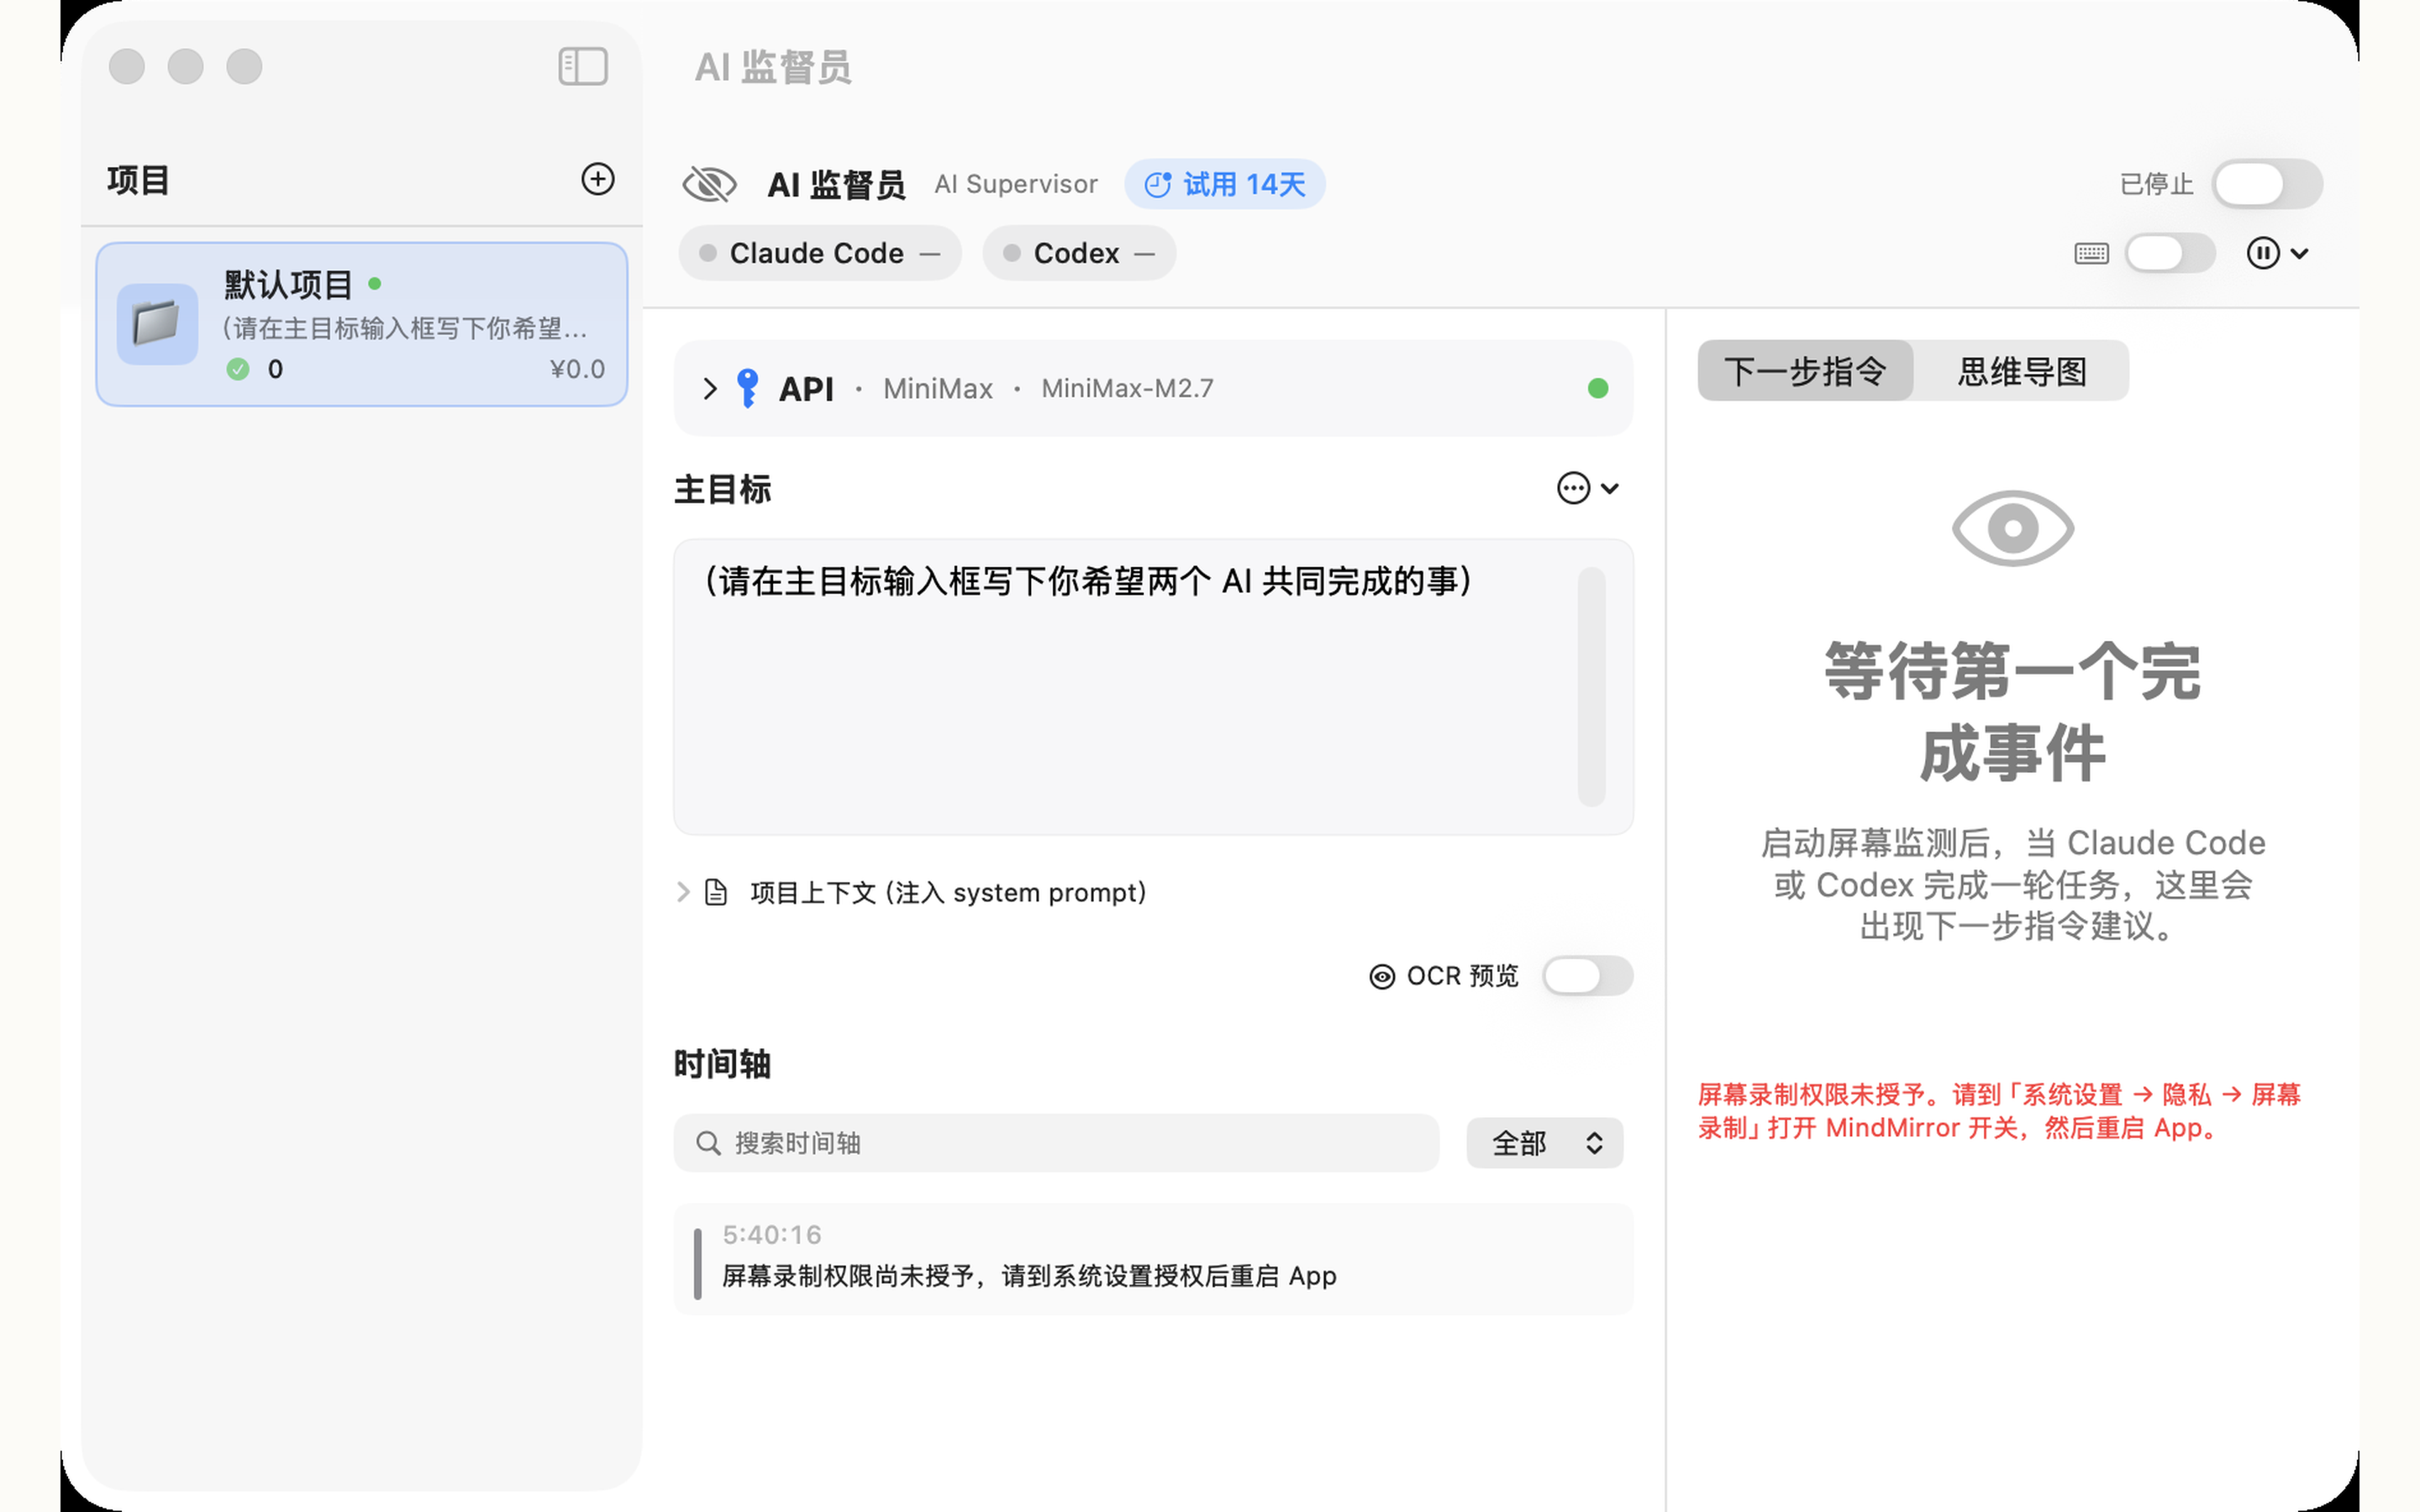This screenshot has width=2420, height=1512.
Task: Click the main goal text area scrollbar
Action: (1591, 686)
